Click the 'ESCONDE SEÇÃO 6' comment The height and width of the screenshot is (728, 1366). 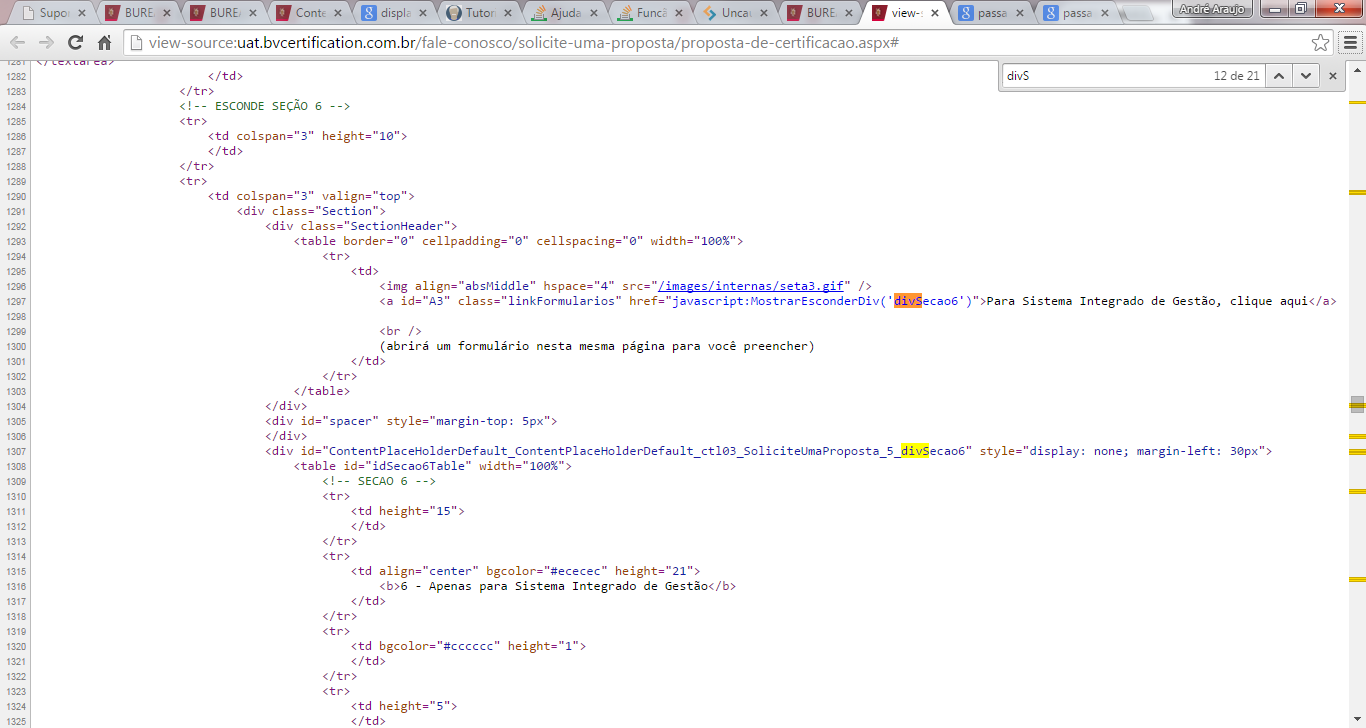pos(265,106)
